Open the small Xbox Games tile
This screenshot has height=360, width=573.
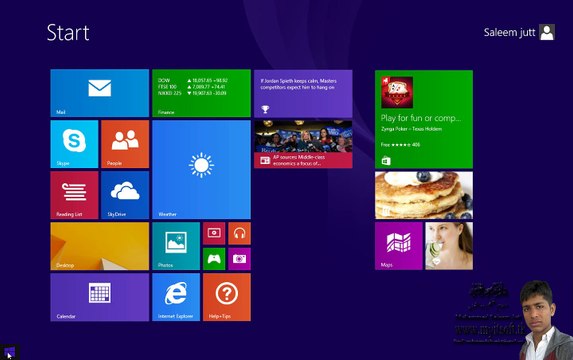[x=214, y=259]
